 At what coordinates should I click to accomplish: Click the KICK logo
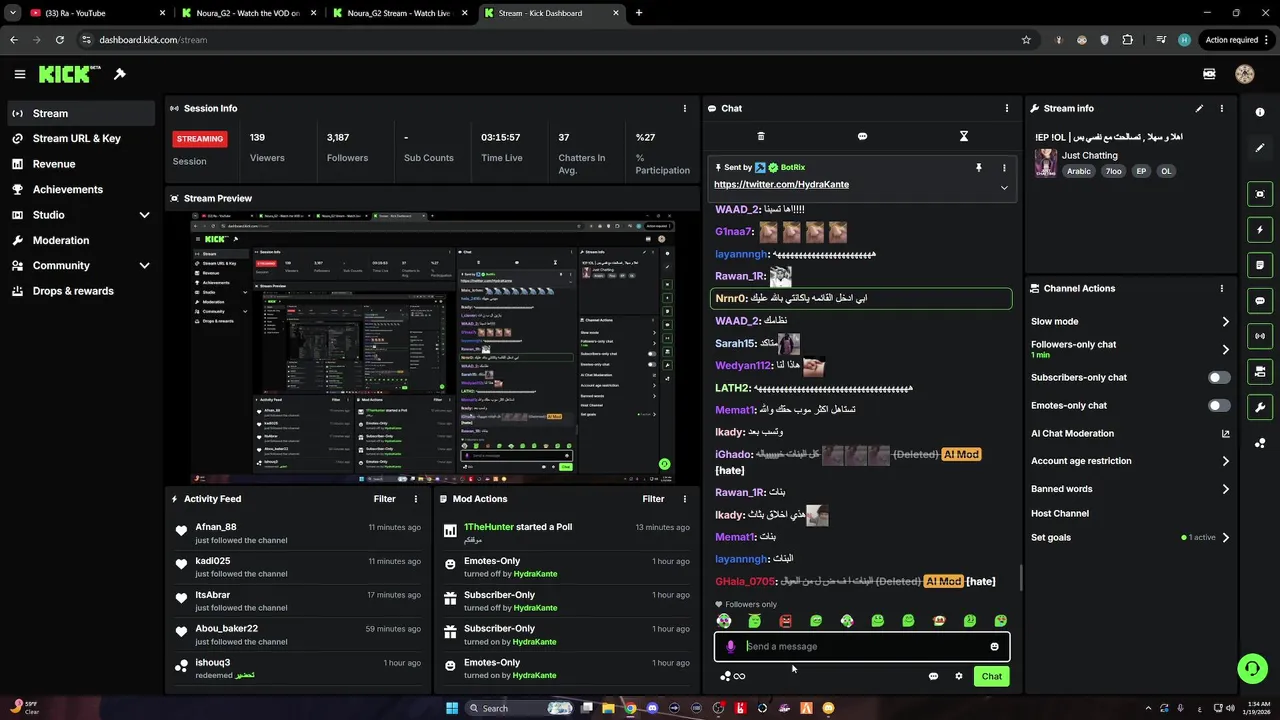tap(69, 74)
